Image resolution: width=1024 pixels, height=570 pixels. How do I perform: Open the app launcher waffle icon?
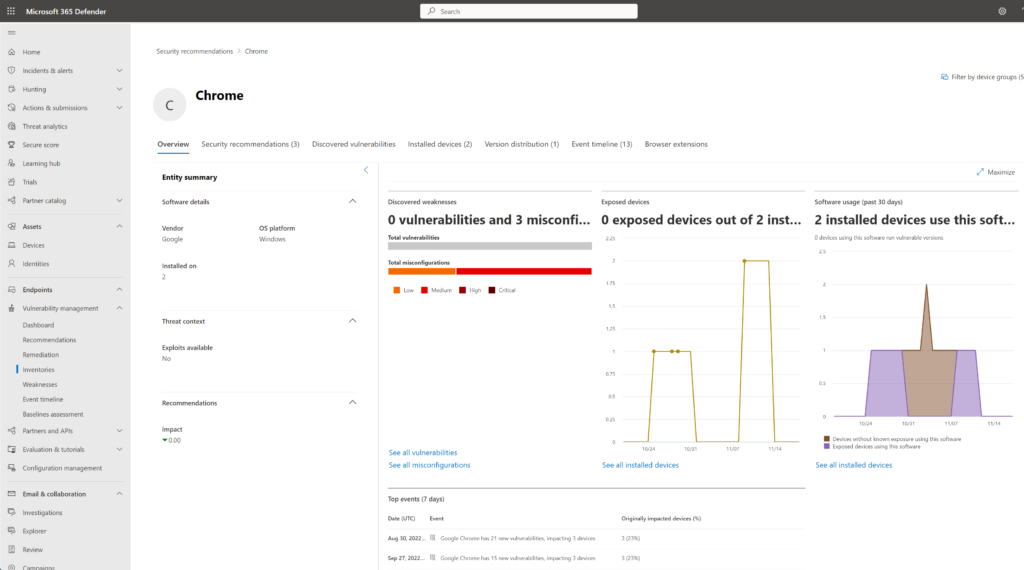tap(11, 11)
